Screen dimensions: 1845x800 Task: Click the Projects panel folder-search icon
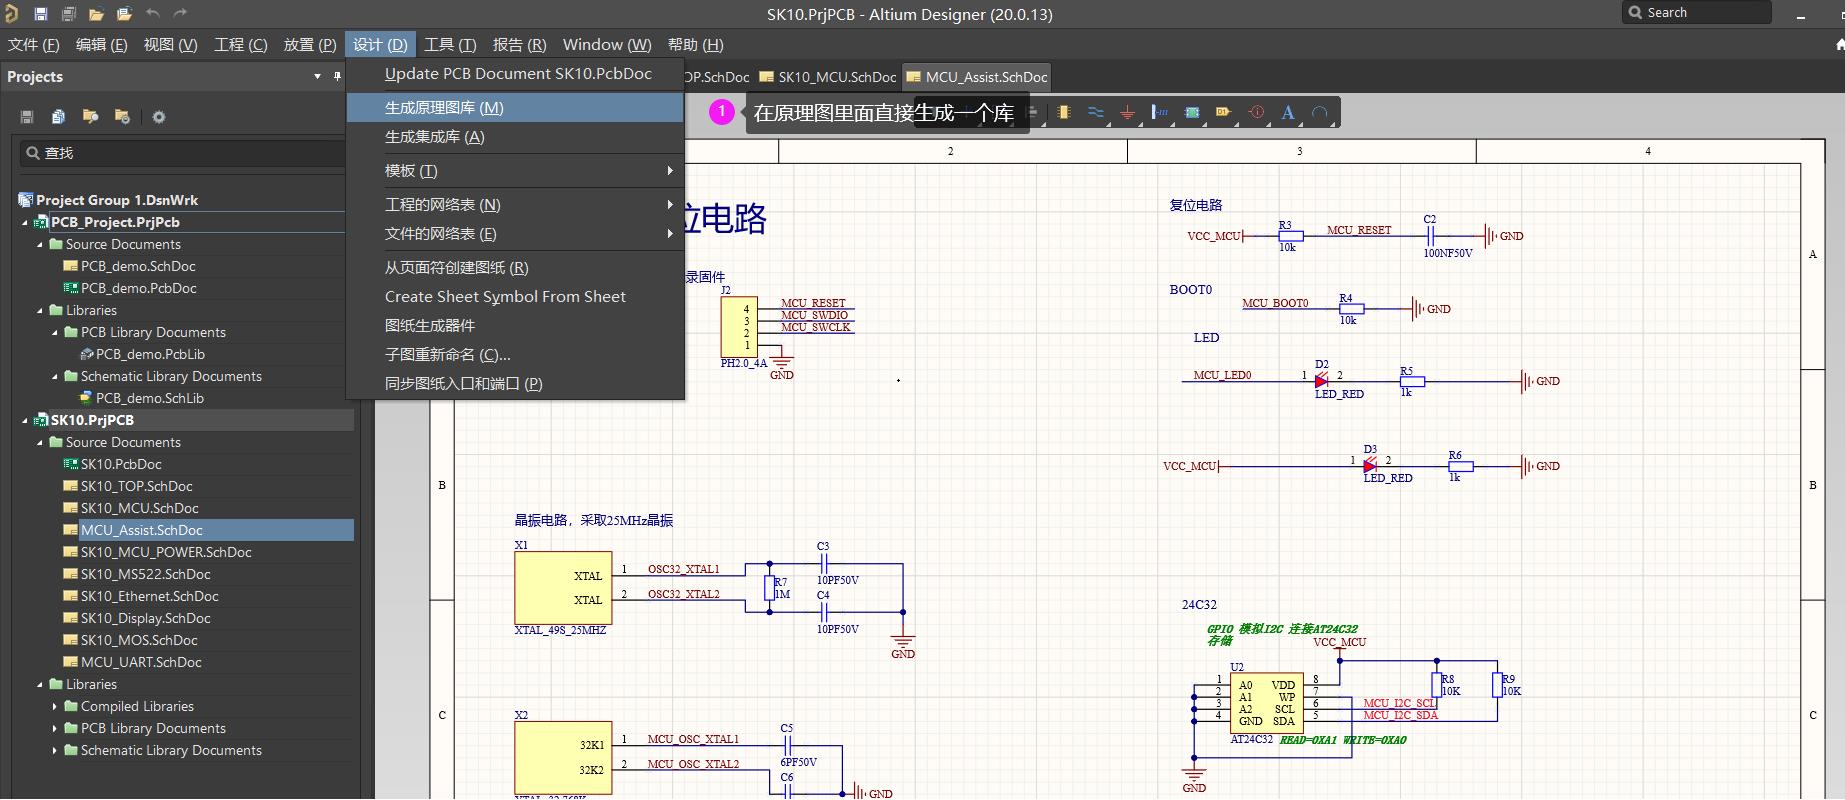coord(90,117)
